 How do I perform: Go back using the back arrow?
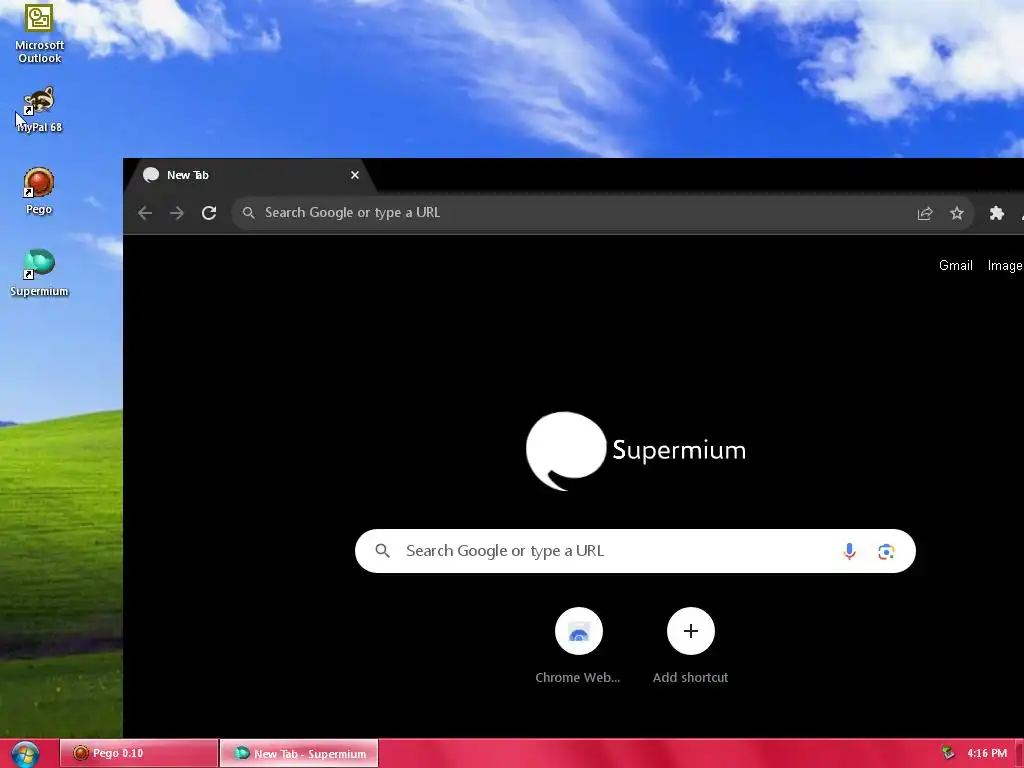[x=145, y=213]
